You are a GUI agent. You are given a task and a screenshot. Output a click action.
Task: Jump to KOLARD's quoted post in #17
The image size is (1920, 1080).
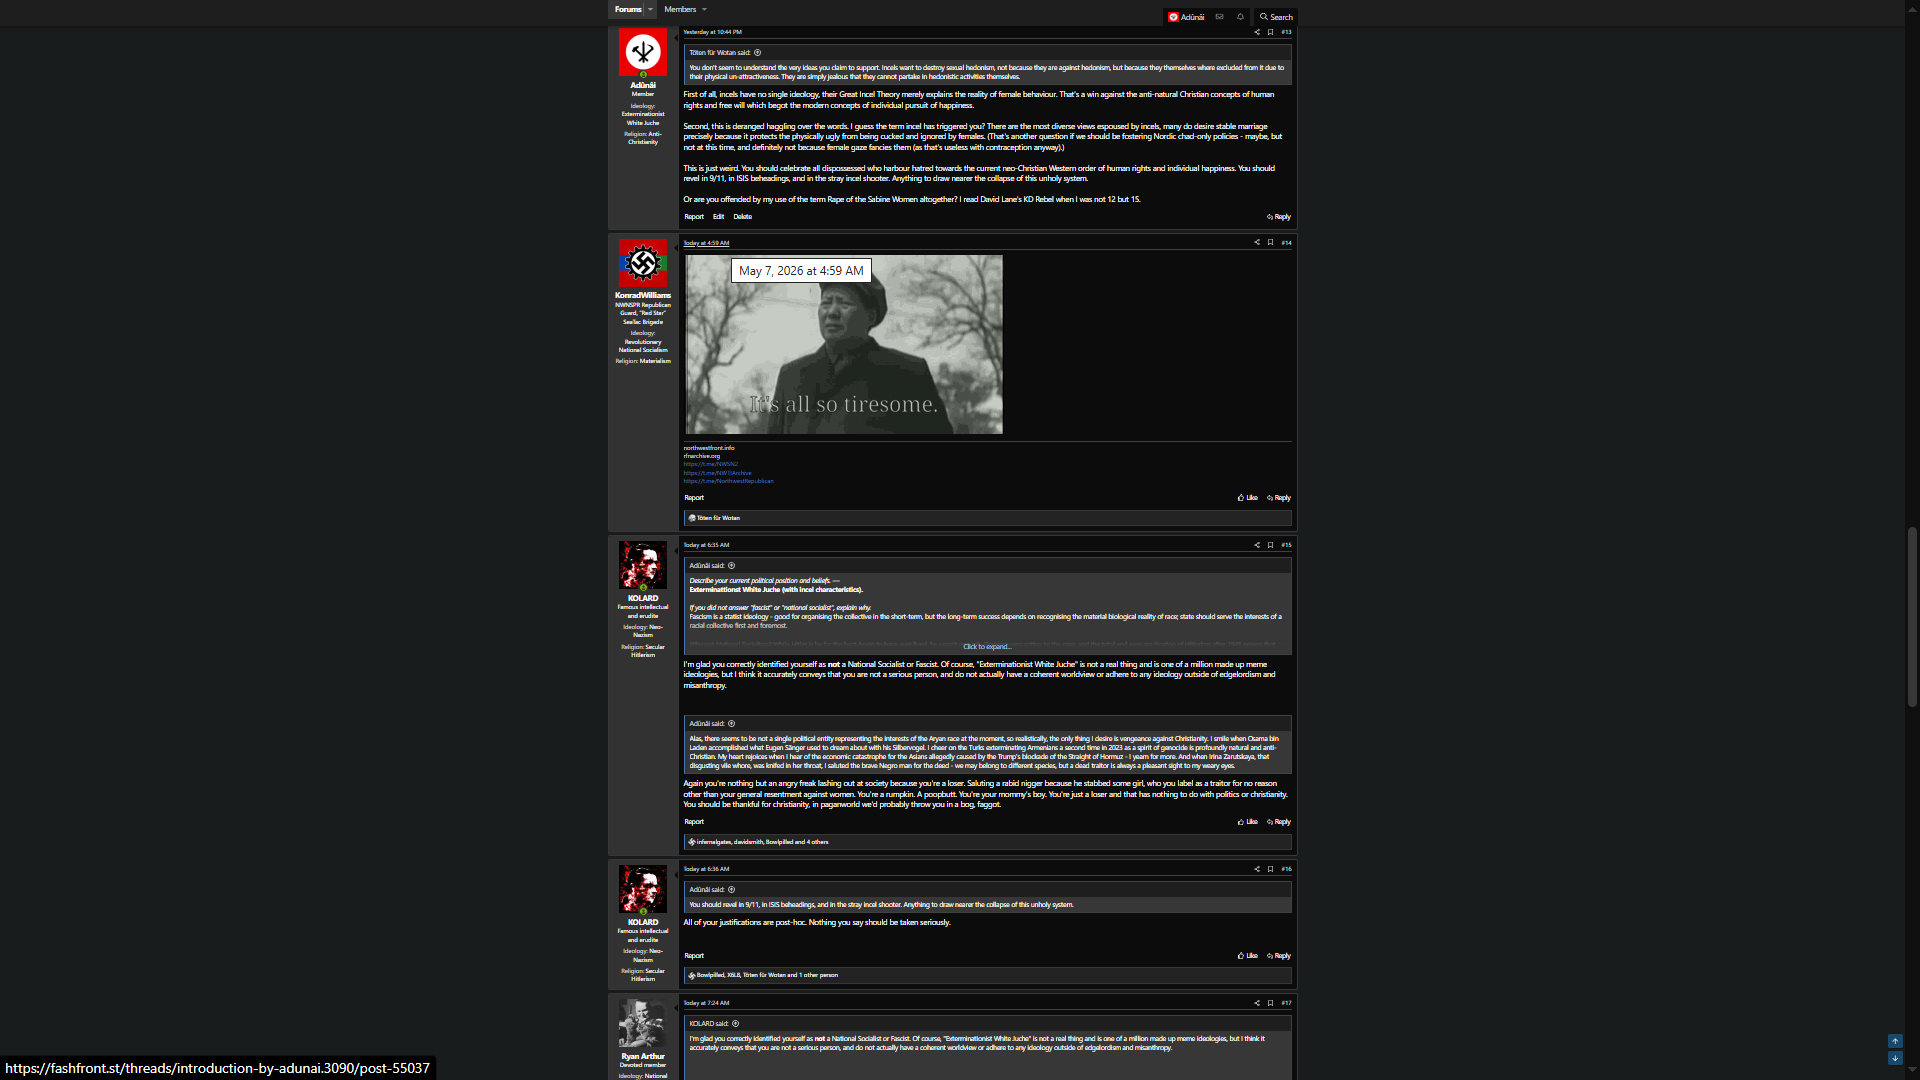(x=735, y=1024)
